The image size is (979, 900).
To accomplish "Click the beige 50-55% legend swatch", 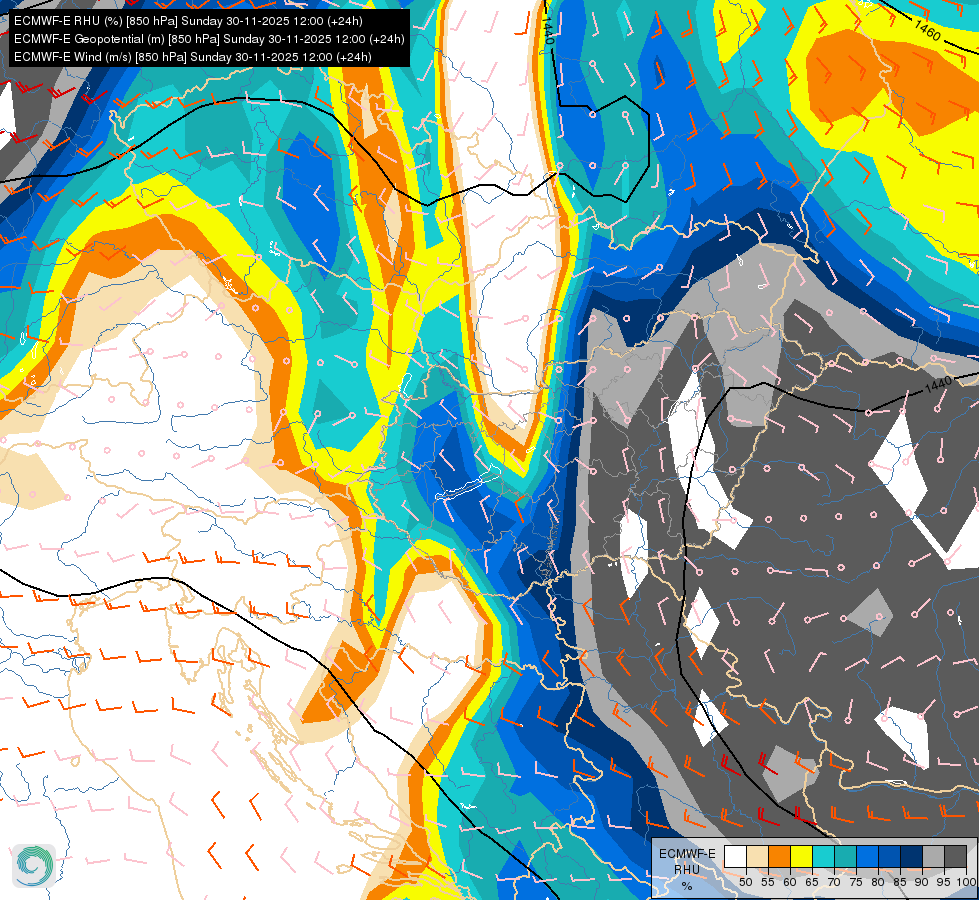I will pyautogui.click(x=757, y=856).
